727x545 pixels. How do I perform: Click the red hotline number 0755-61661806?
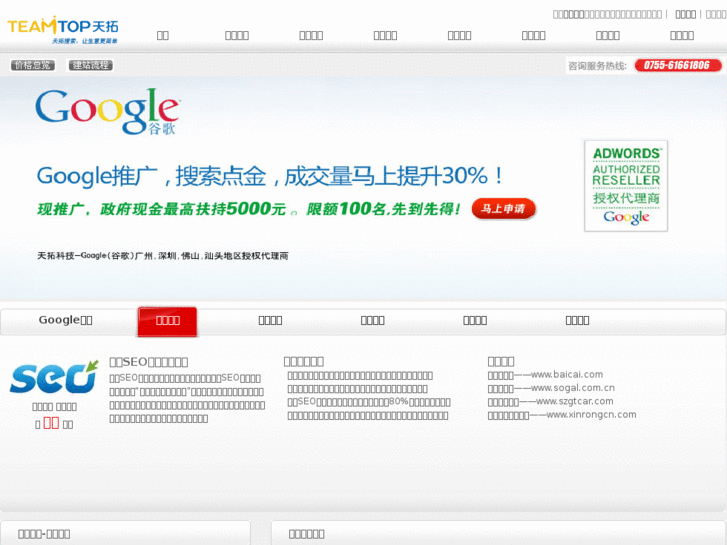(677, 65)
